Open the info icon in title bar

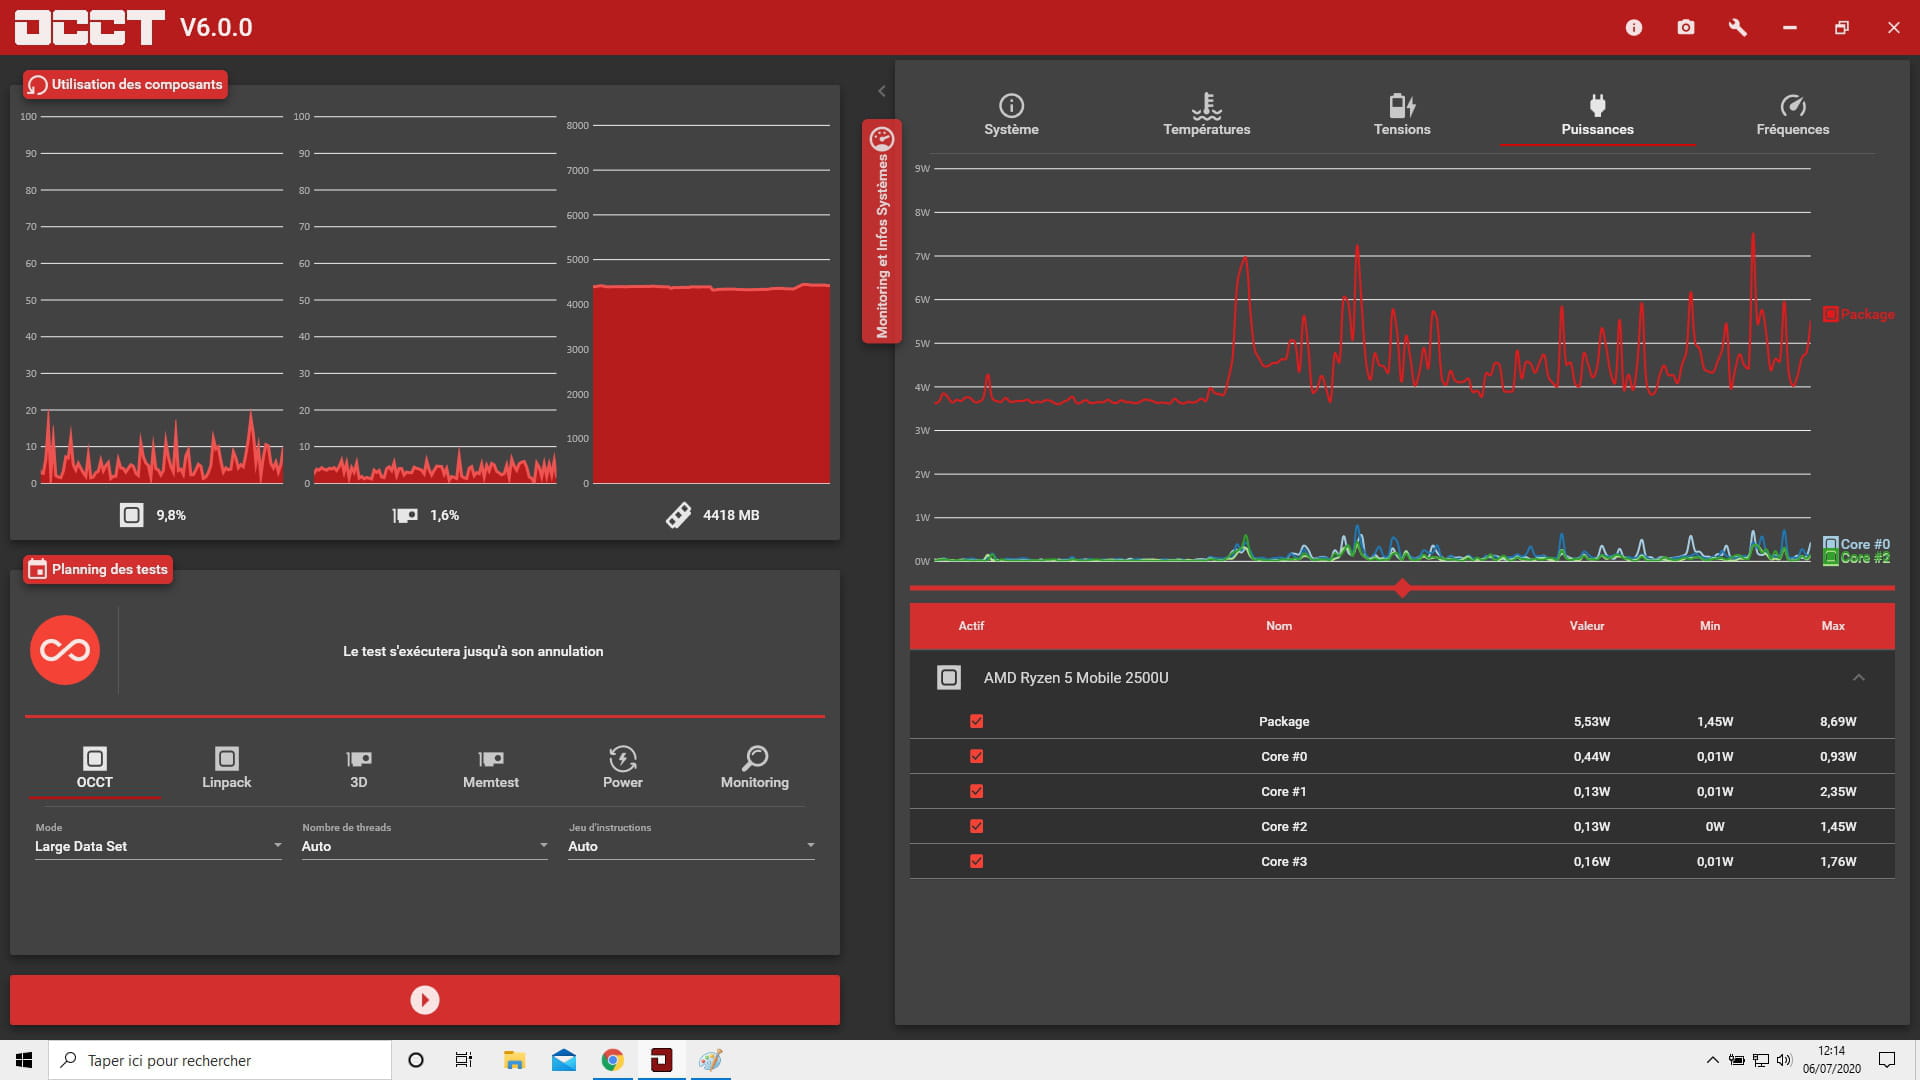tap(1634, 27)
